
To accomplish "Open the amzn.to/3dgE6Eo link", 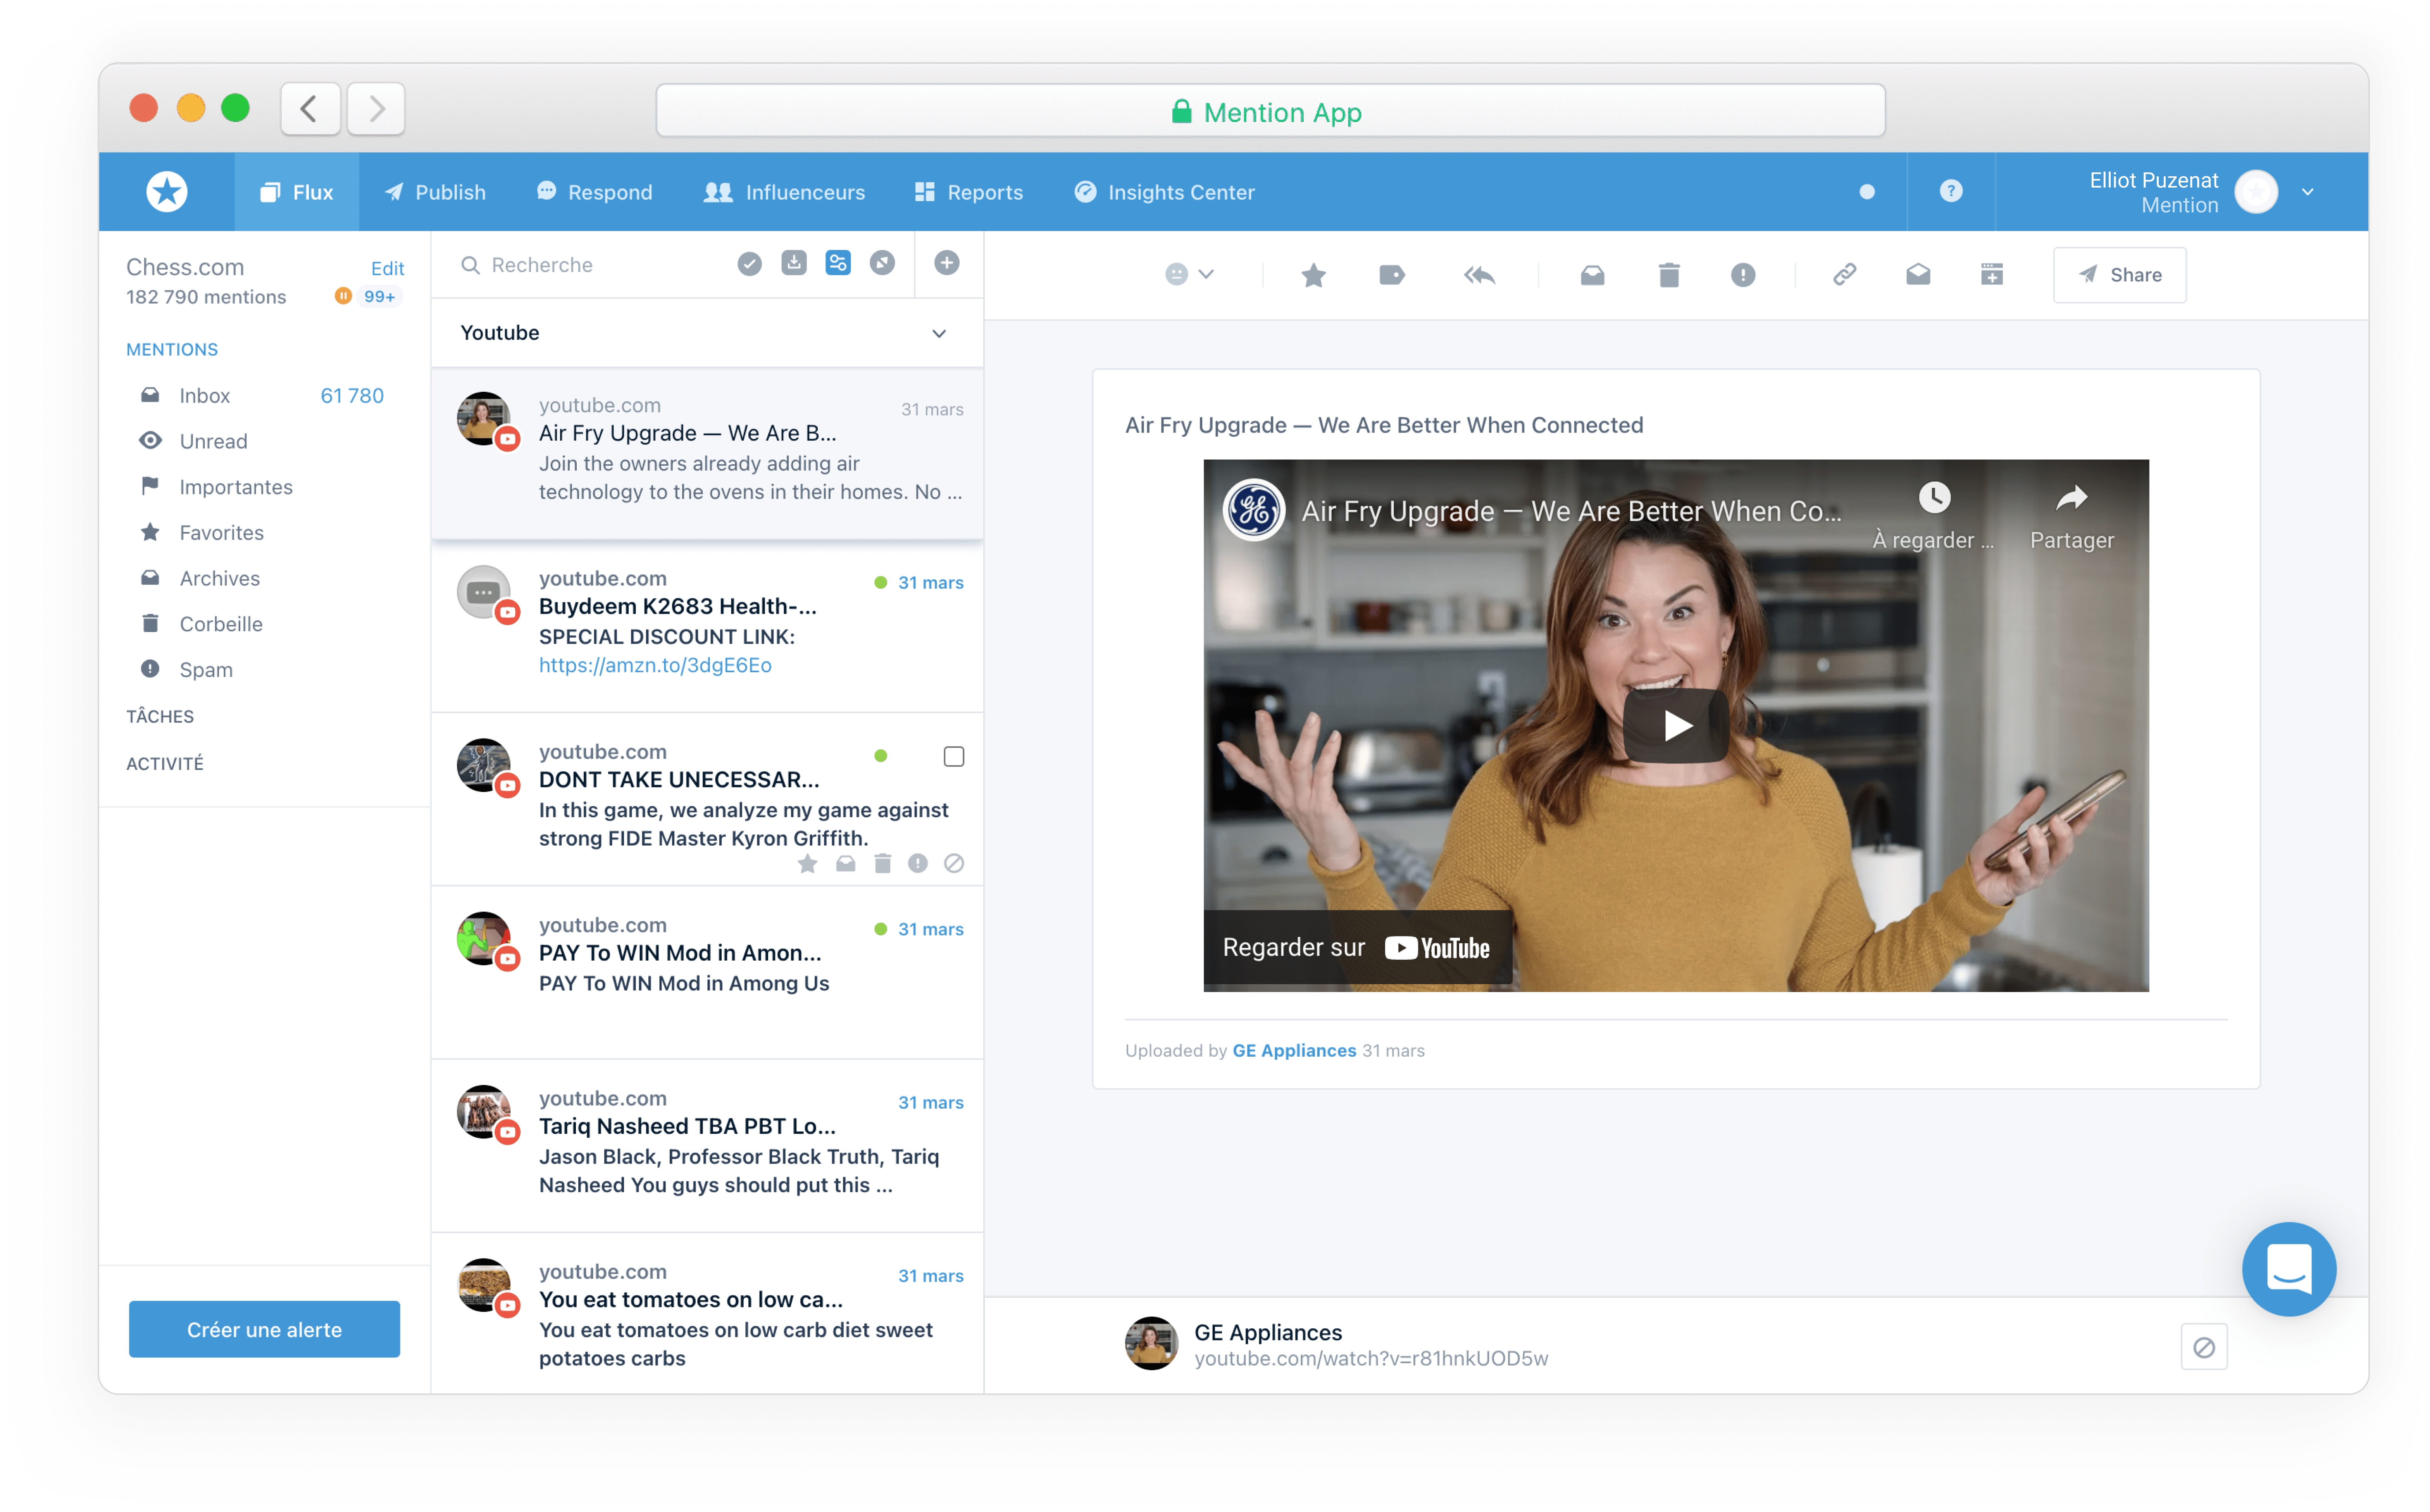I will click(x=655, y=666).
